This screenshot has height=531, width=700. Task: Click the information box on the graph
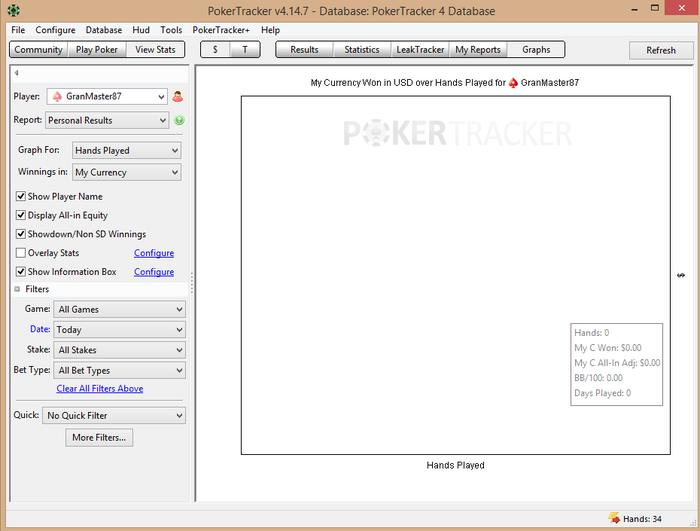[617, 364]
